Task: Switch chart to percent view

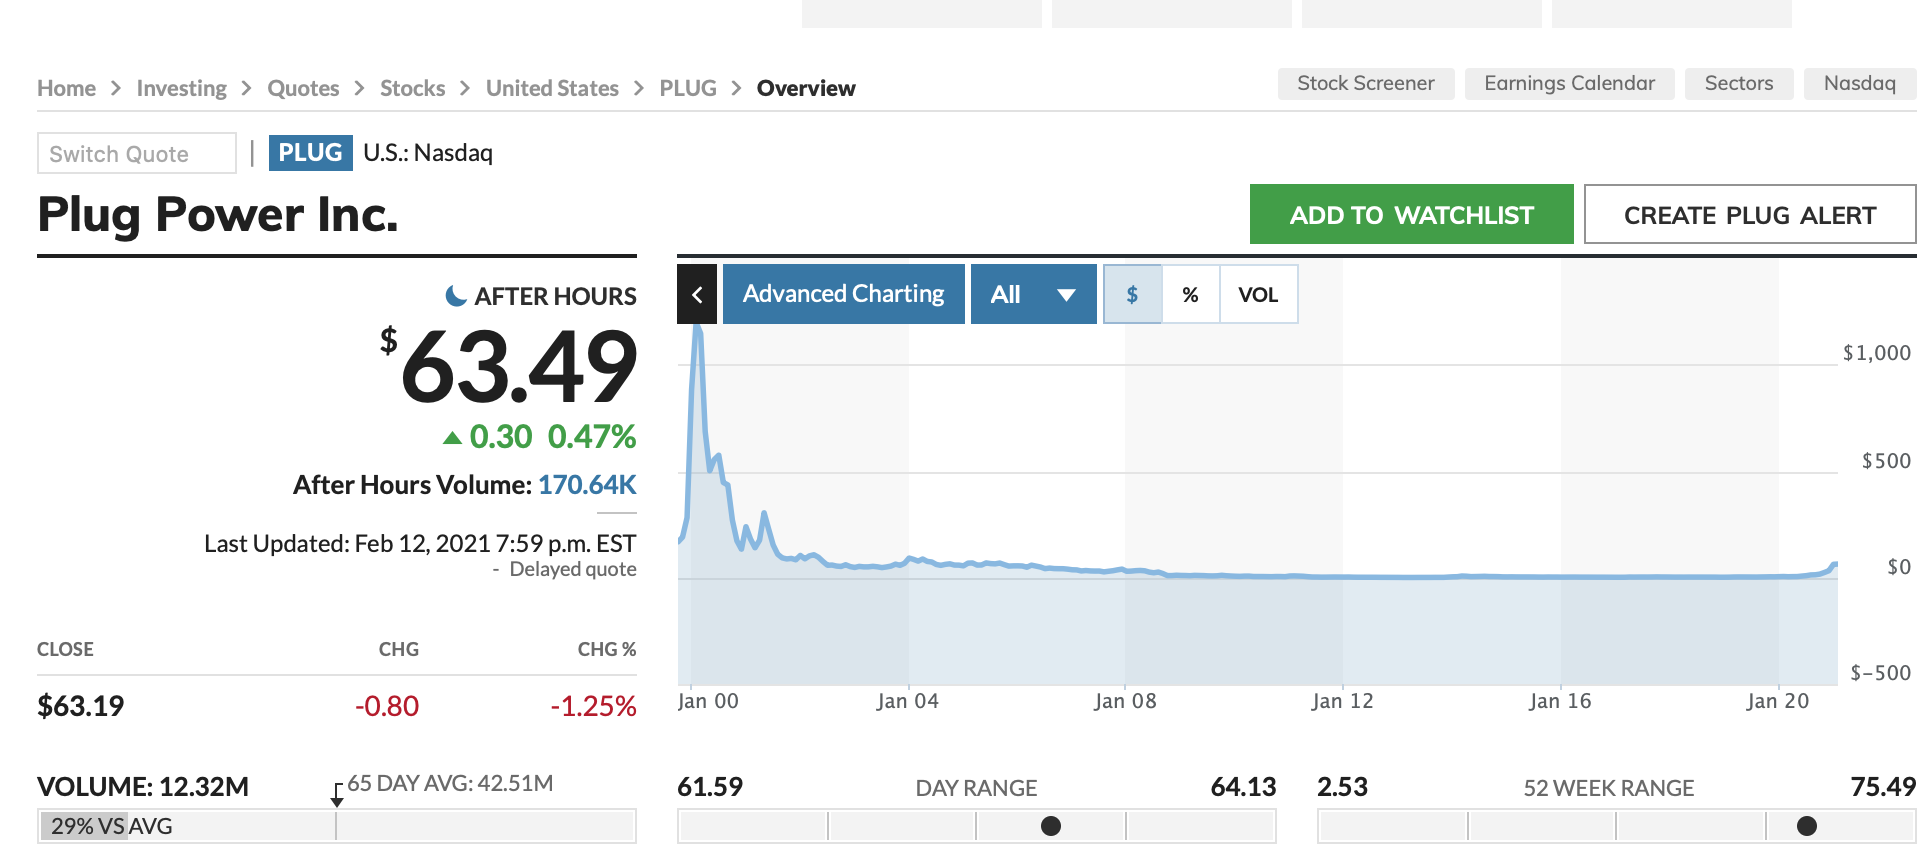Action: (1190, 294)
